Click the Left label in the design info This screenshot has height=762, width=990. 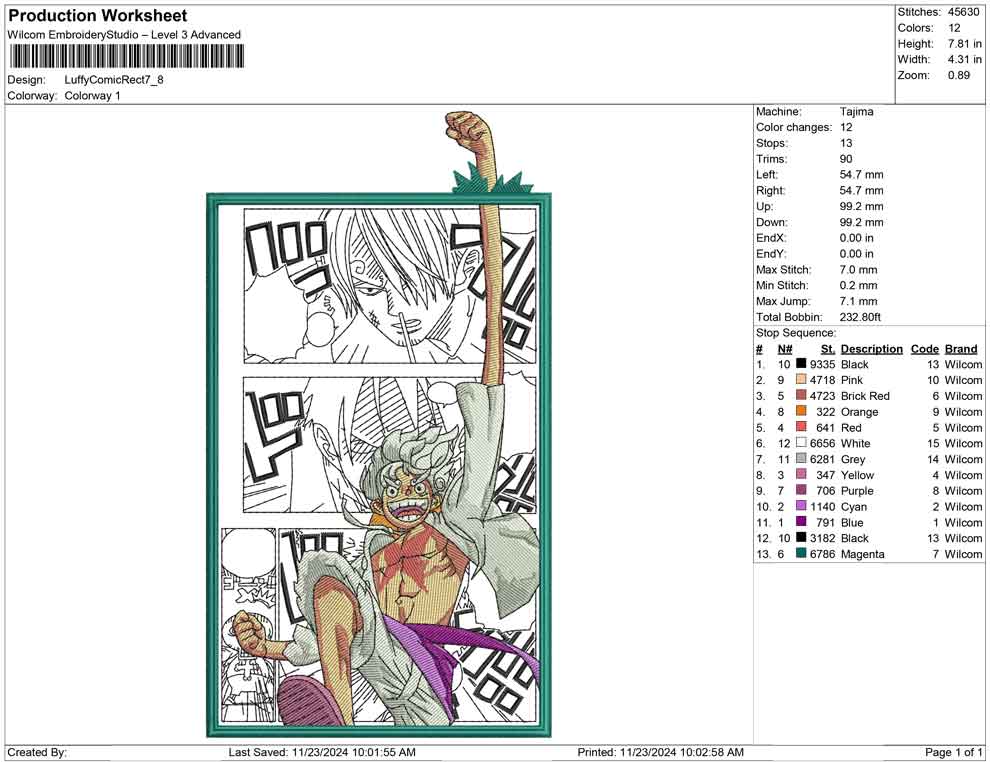tap(767, 175)
